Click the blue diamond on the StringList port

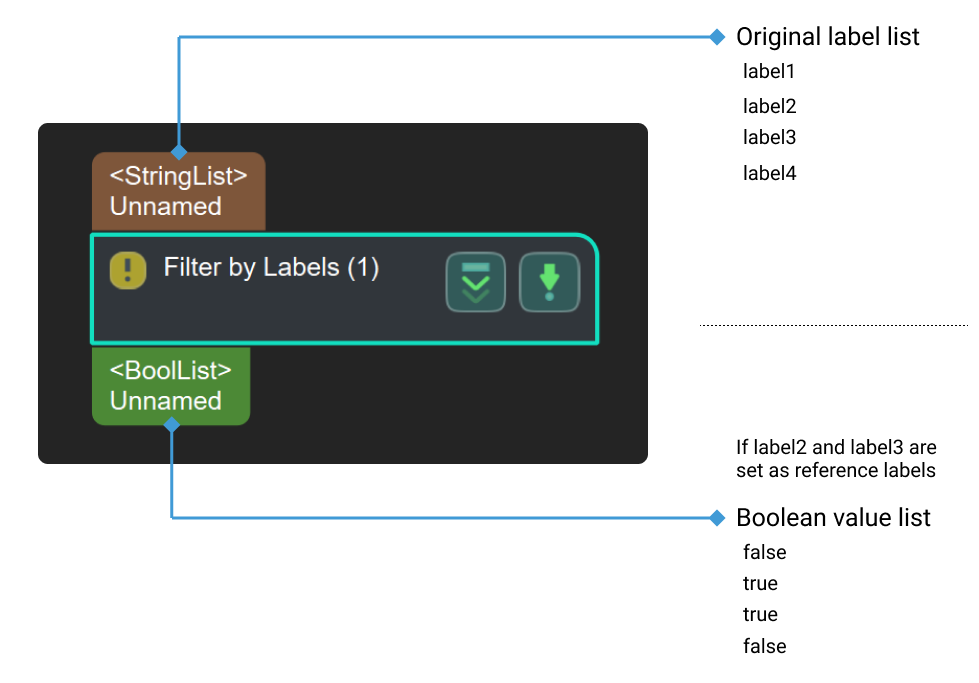[179, 153]
